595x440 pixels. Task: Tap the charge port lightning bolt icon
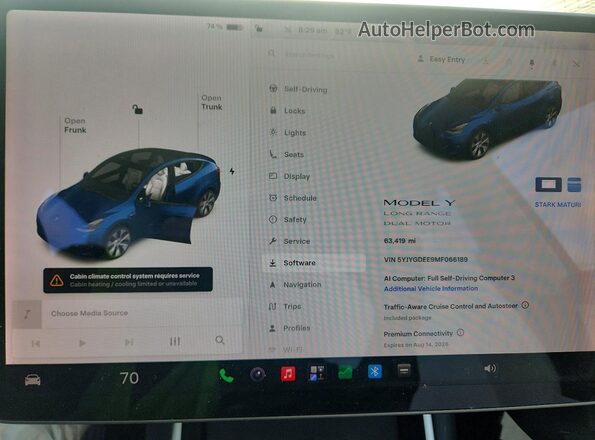click(x=232, y=171)
